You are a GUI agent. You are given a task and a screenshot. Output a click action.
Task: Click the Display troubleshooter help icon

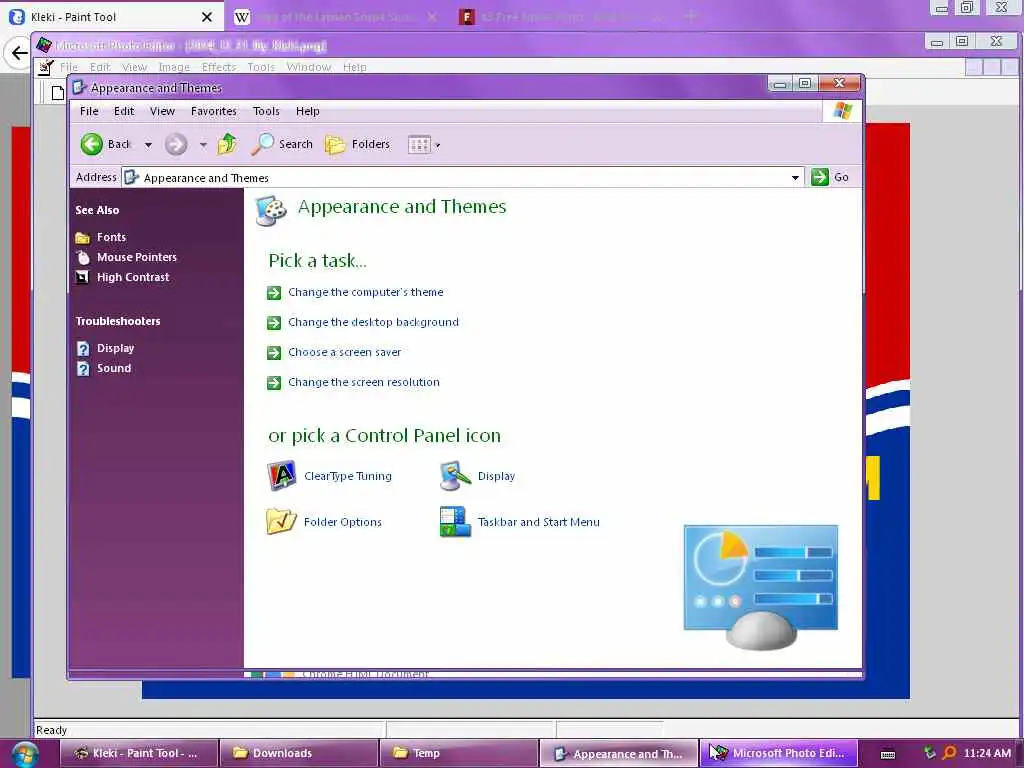83,349
